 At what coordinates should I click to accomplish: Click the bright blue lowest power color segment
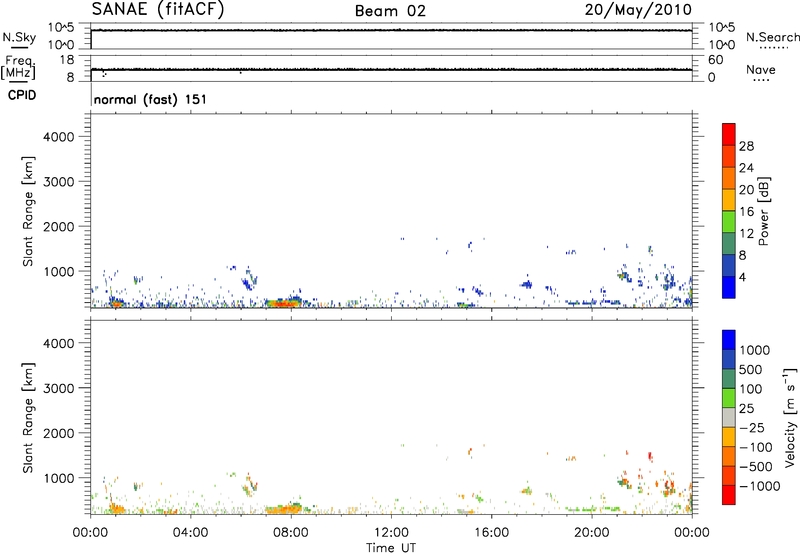point(729,287)
